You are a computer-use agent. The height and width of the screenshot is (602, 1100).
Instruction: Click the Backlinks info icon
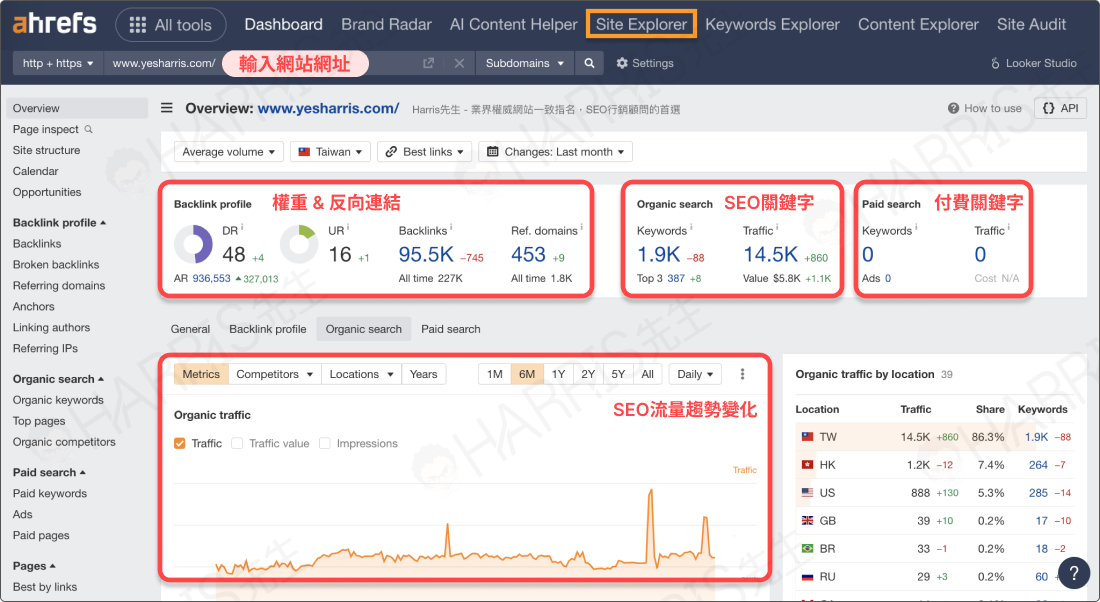[x=451, y=227]
